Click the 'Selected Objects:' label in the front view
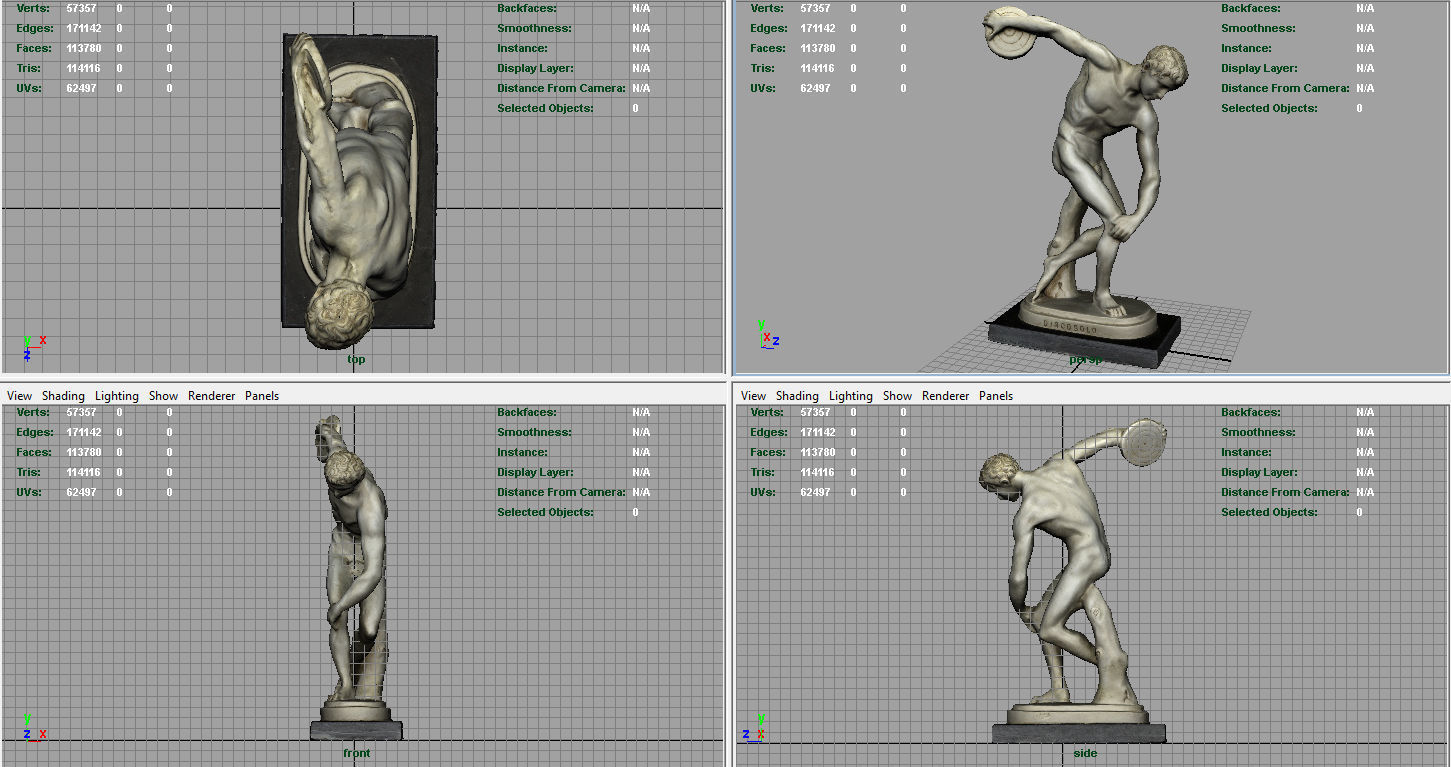The height and width of the screenshot is (767, 1451). coord(545,512)
